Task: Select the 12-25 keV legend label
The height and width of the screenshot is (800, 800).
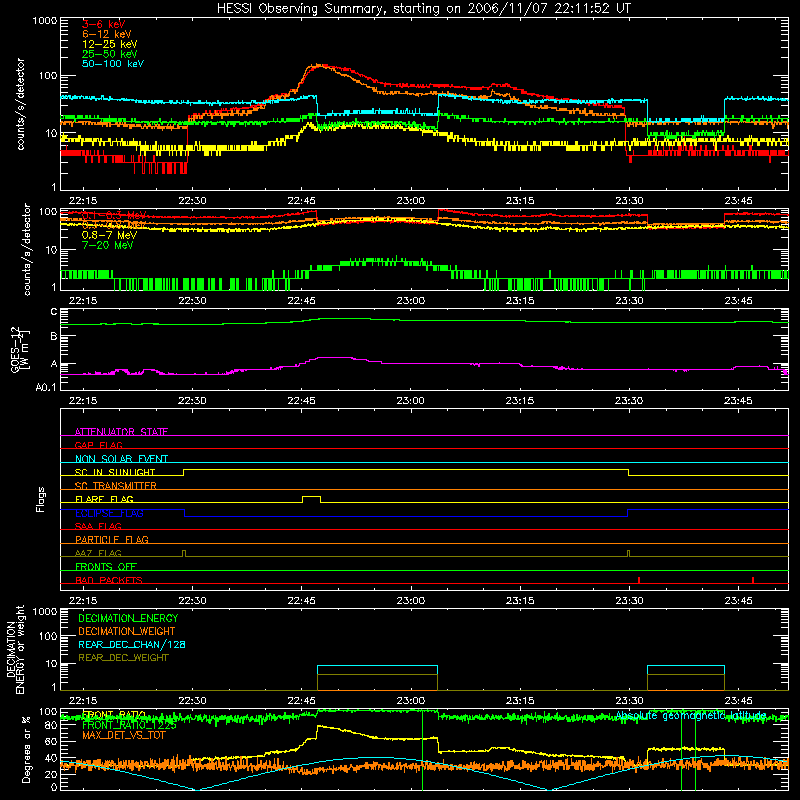Action: click(110, 44)
